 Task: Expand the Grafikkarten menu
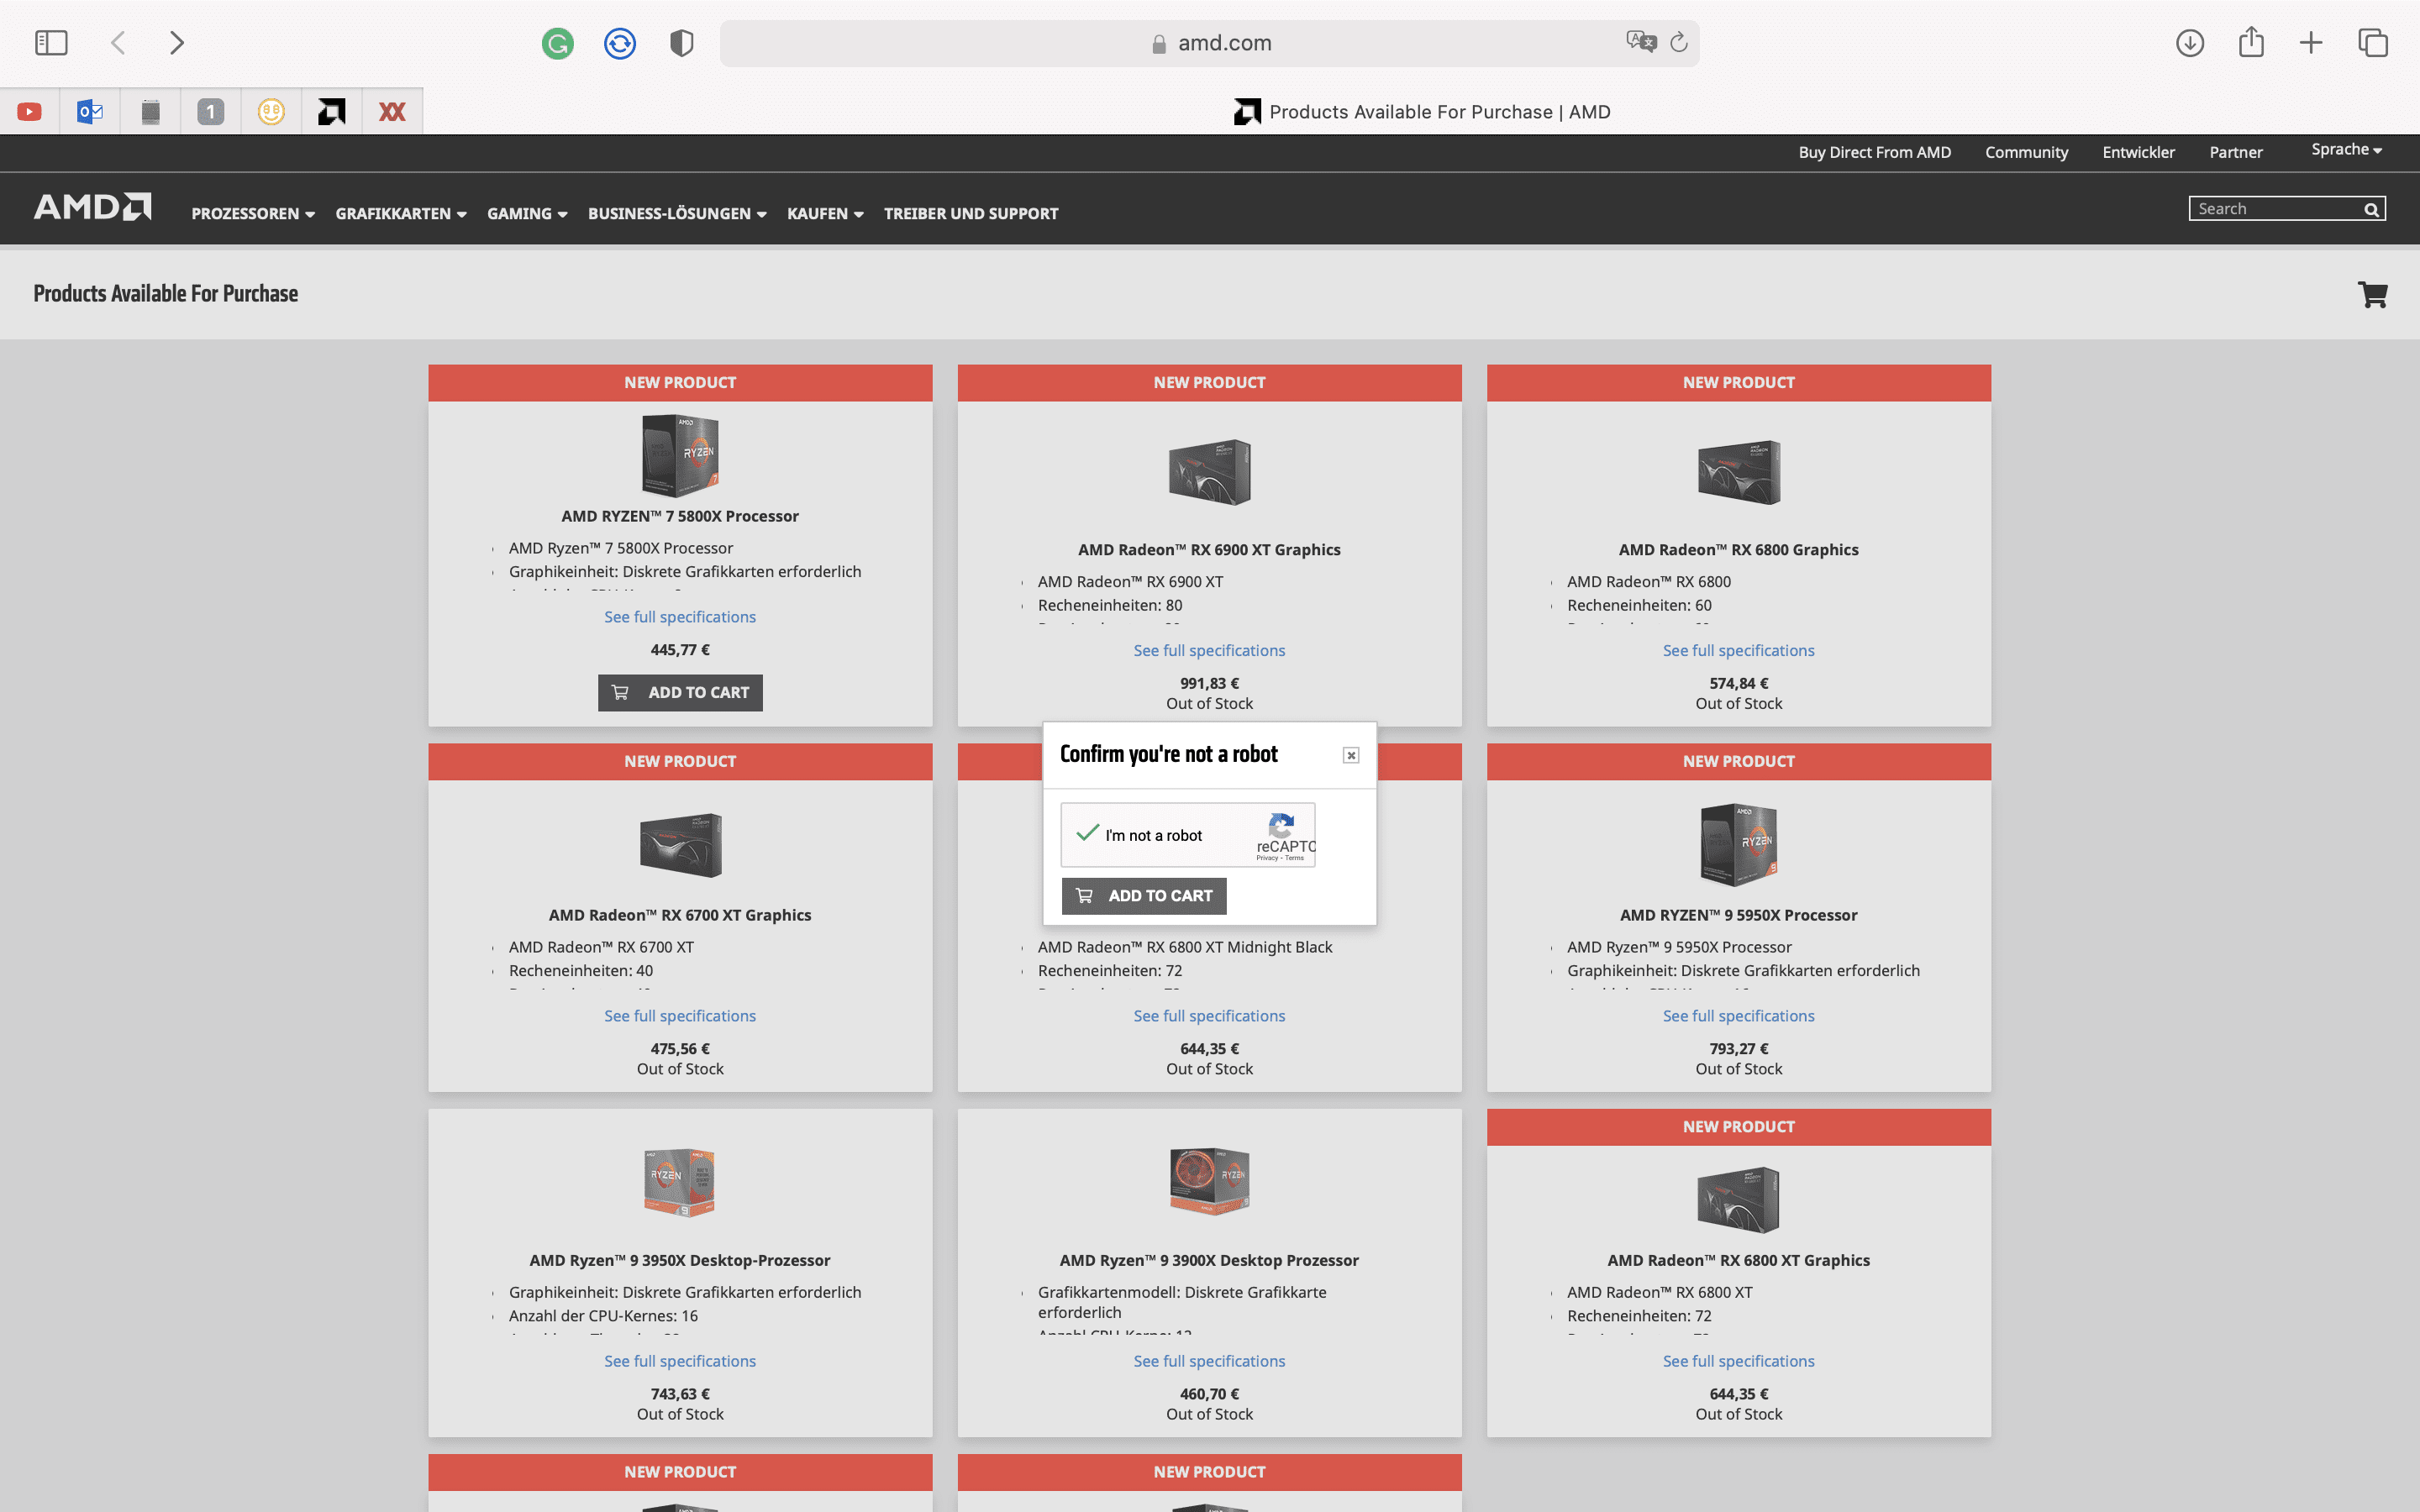pos(401,214)
